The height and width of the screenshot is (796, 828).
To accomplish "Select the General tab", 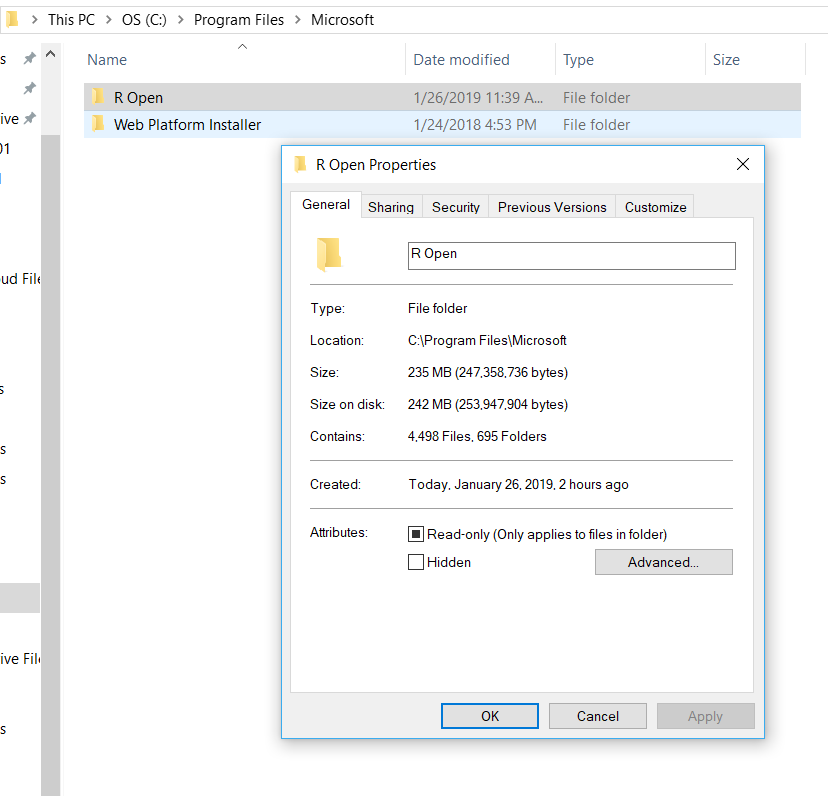I will coord(326,204).
